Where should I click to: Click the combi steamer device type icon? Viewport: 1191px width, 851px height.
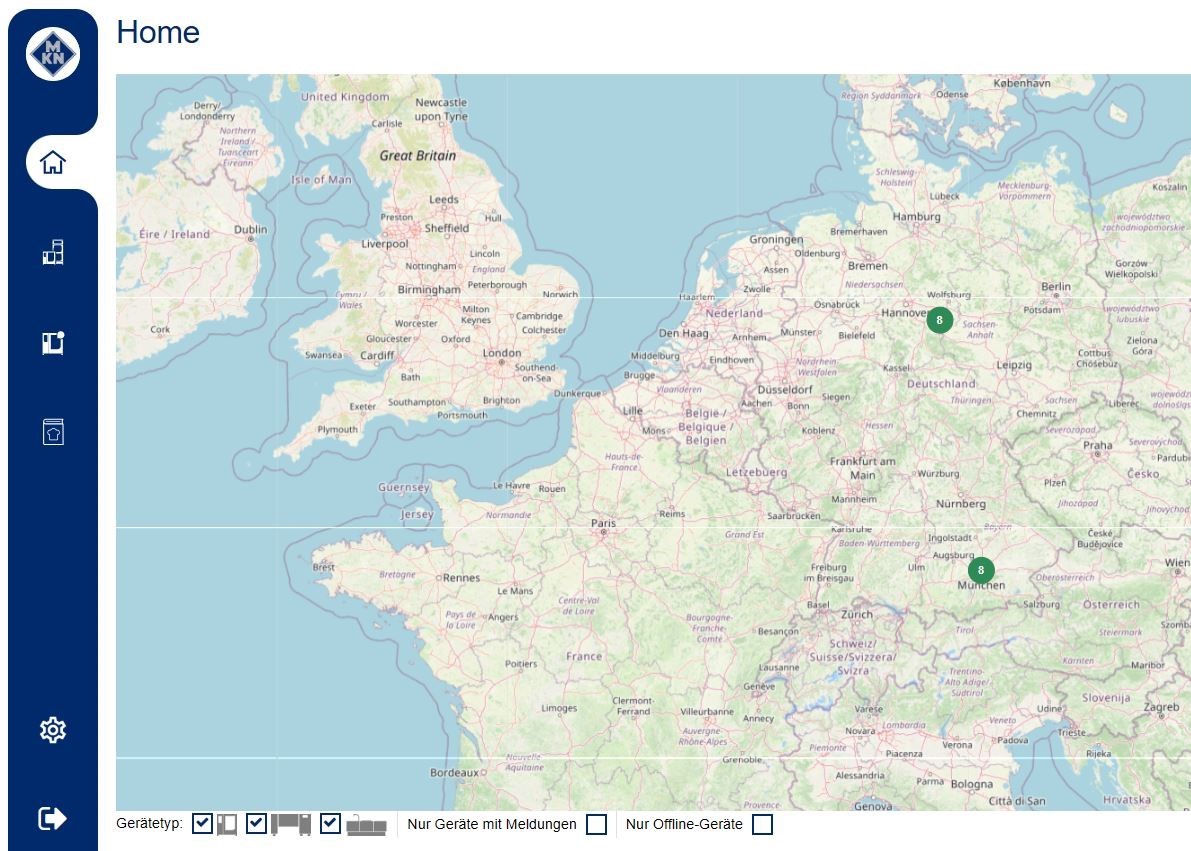(x=227, y=825)
